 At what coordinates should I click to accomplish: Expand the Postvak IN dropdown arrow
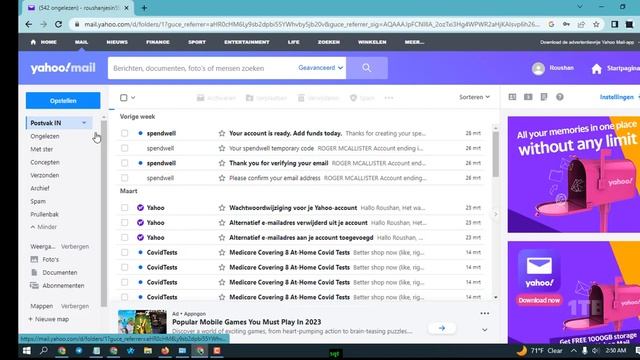[84, 123]
